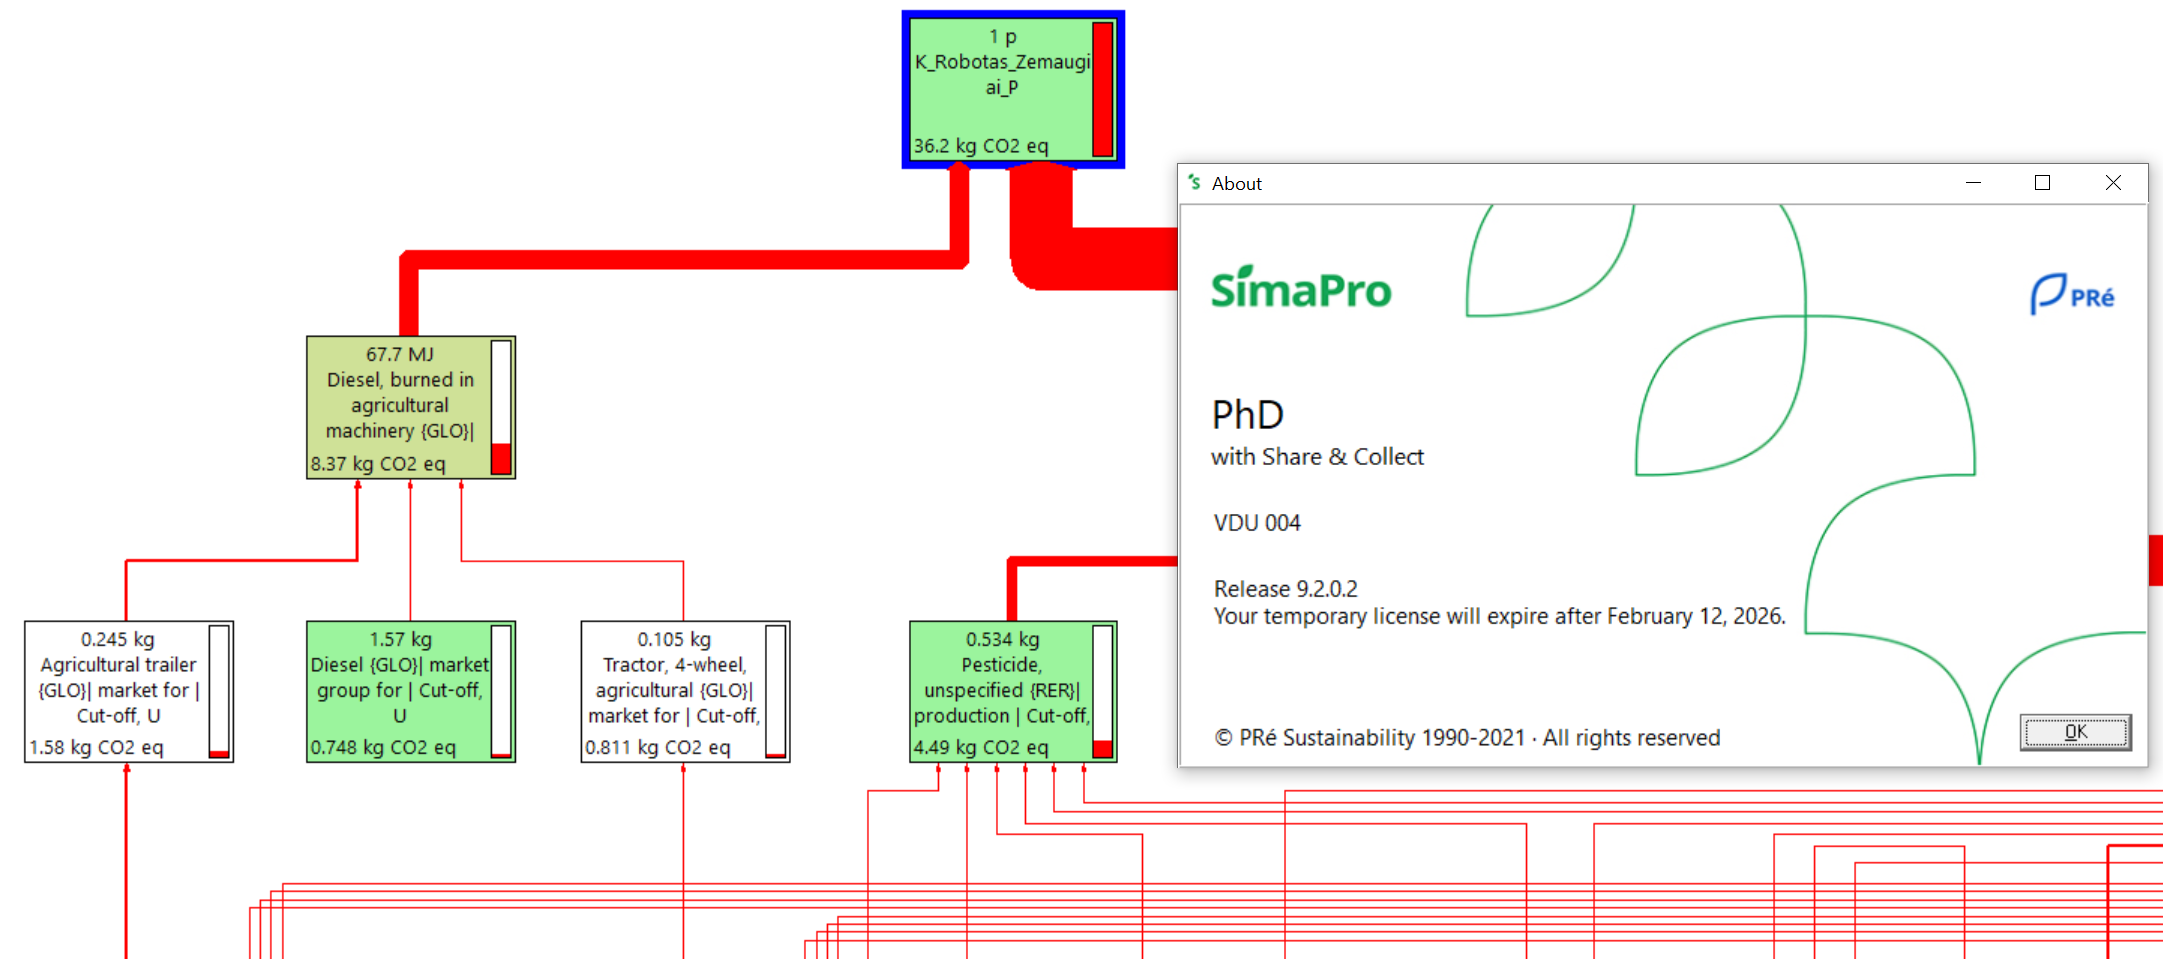
Task: Click the PRé logo
Action: click(x=2072, y=295)
